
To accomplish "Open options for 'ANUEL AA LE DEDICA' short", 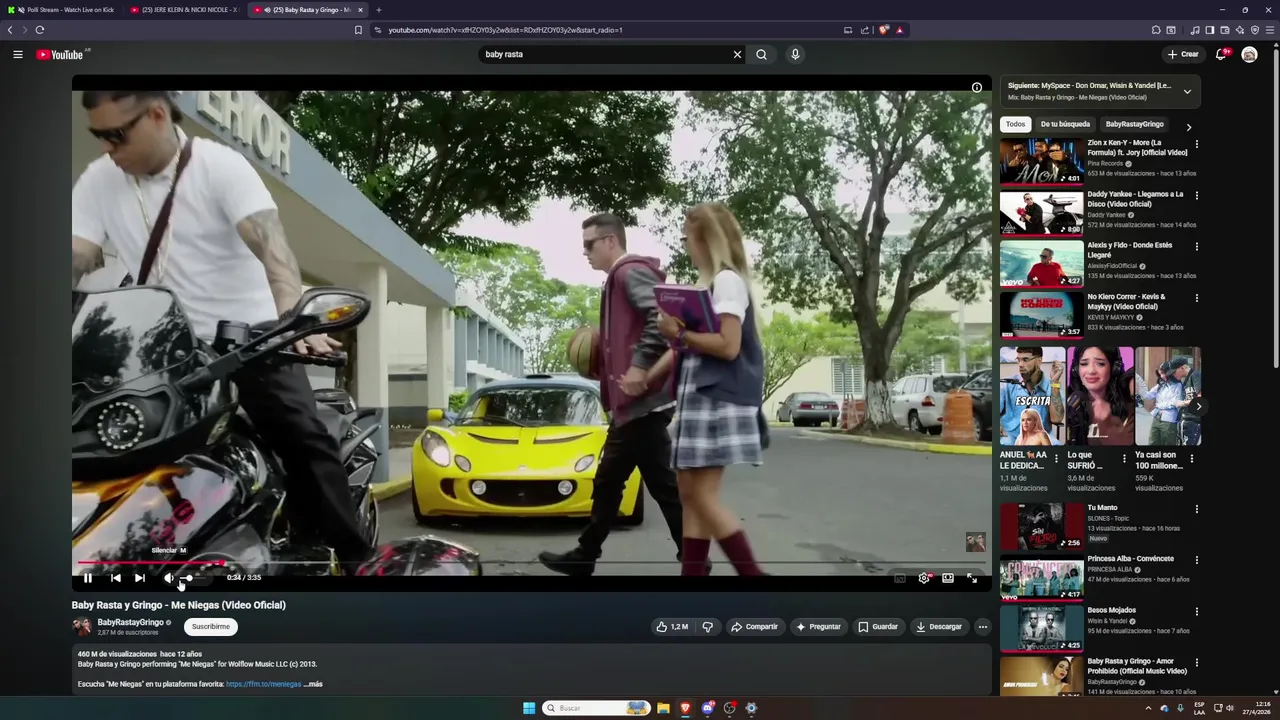I will (1056, 459).
